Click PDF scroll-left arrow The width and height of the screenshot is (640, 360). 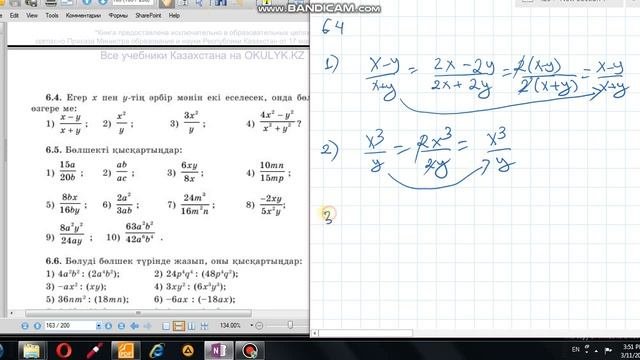11,313
